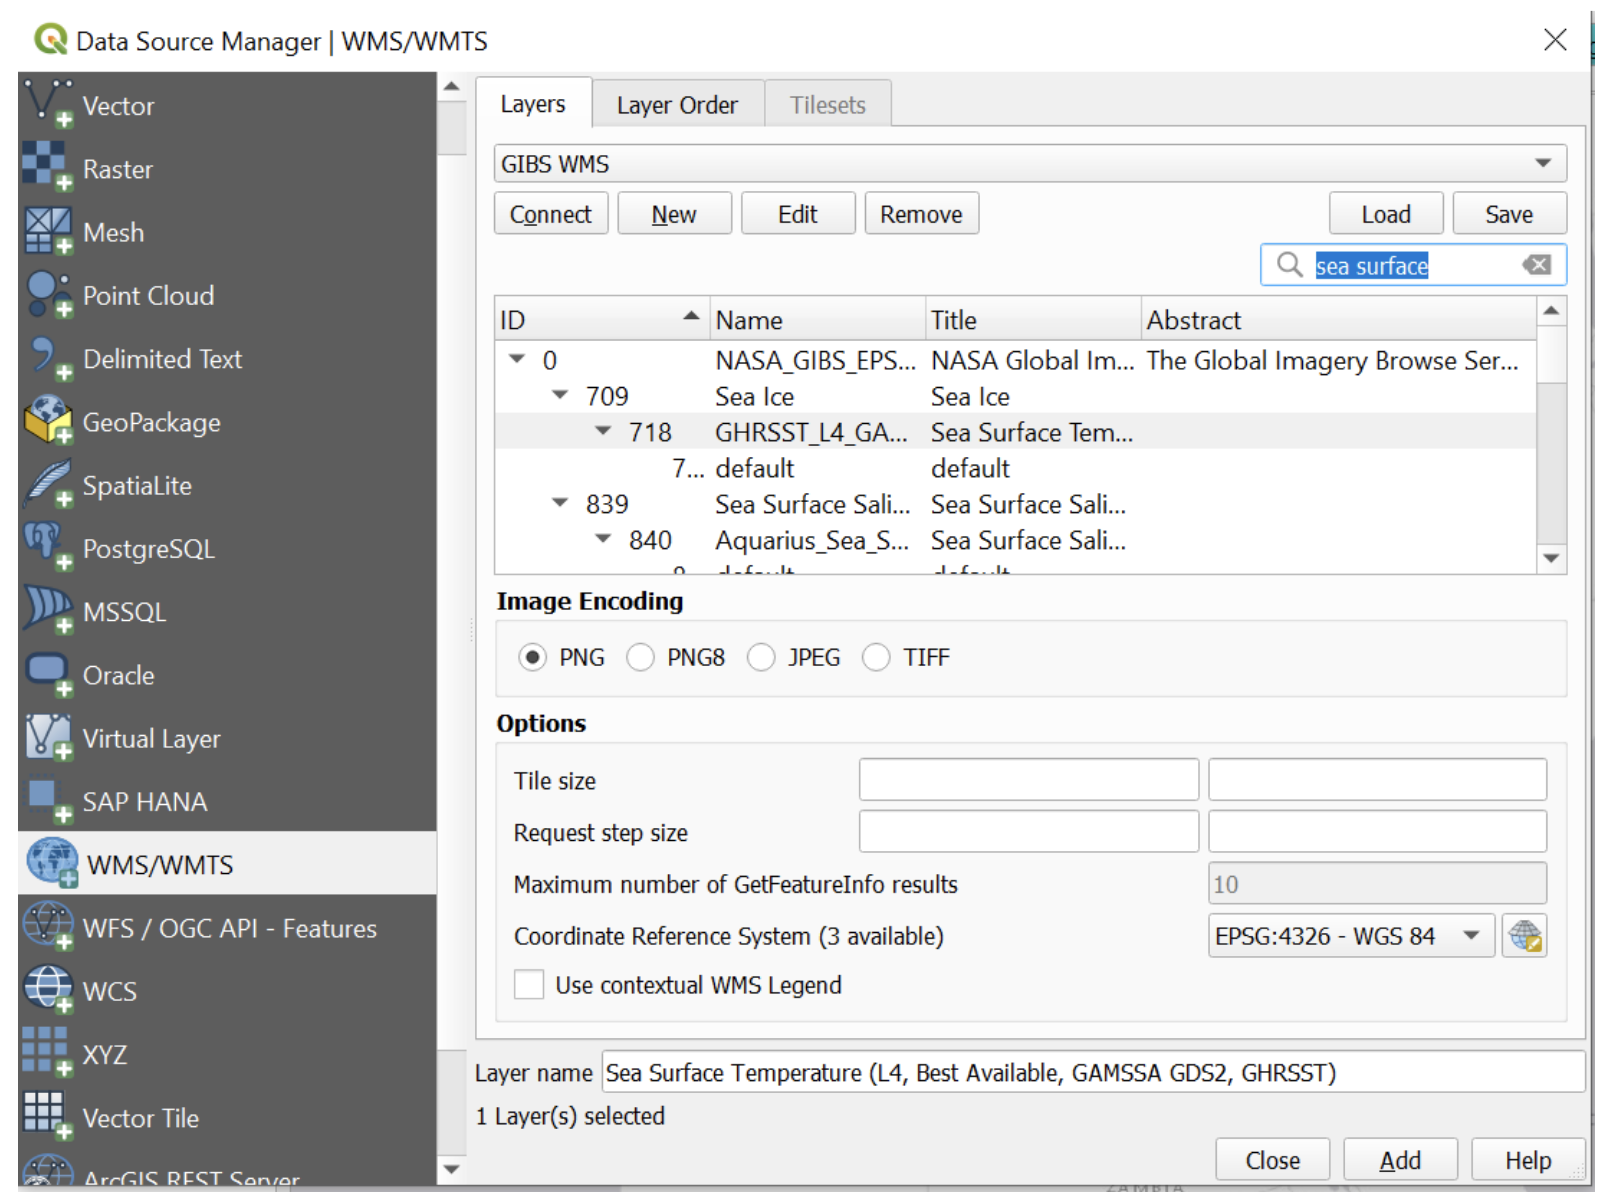The height and width of the screenshot is (1192, 1602).
Task: Open the GIBS WMS connection dropdown
Action: click(1030, 163)
